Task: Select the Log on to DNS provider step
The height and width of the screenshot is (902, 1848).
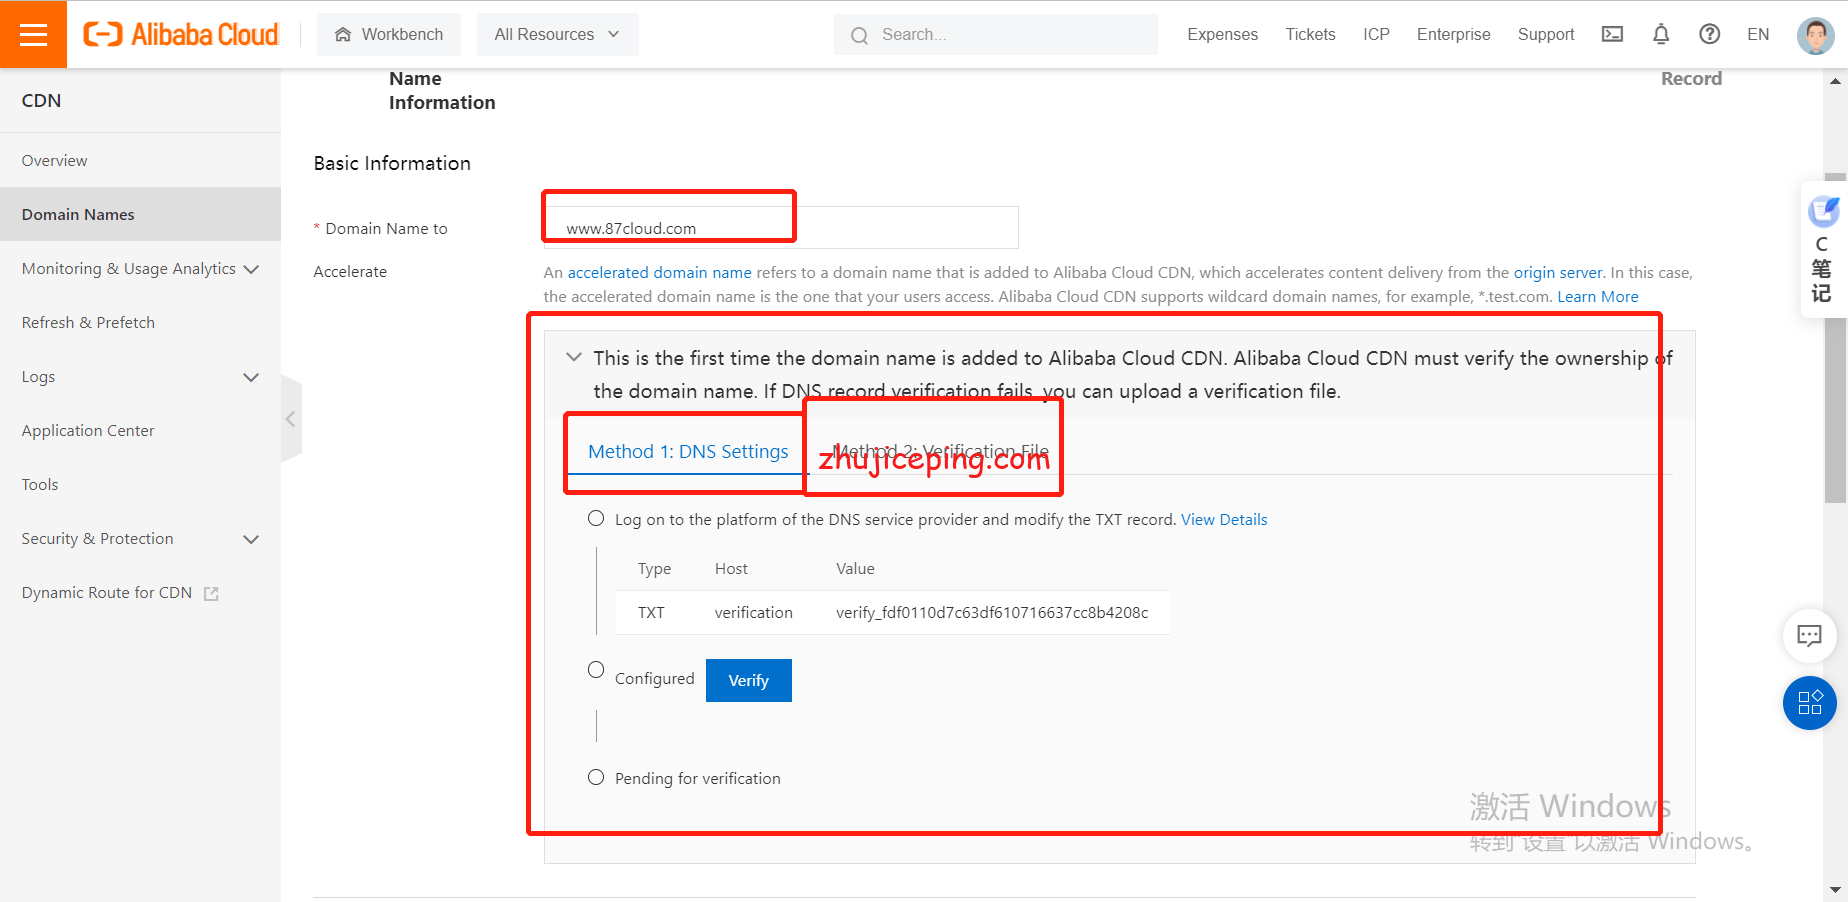Action: click(x=596, y=518)
